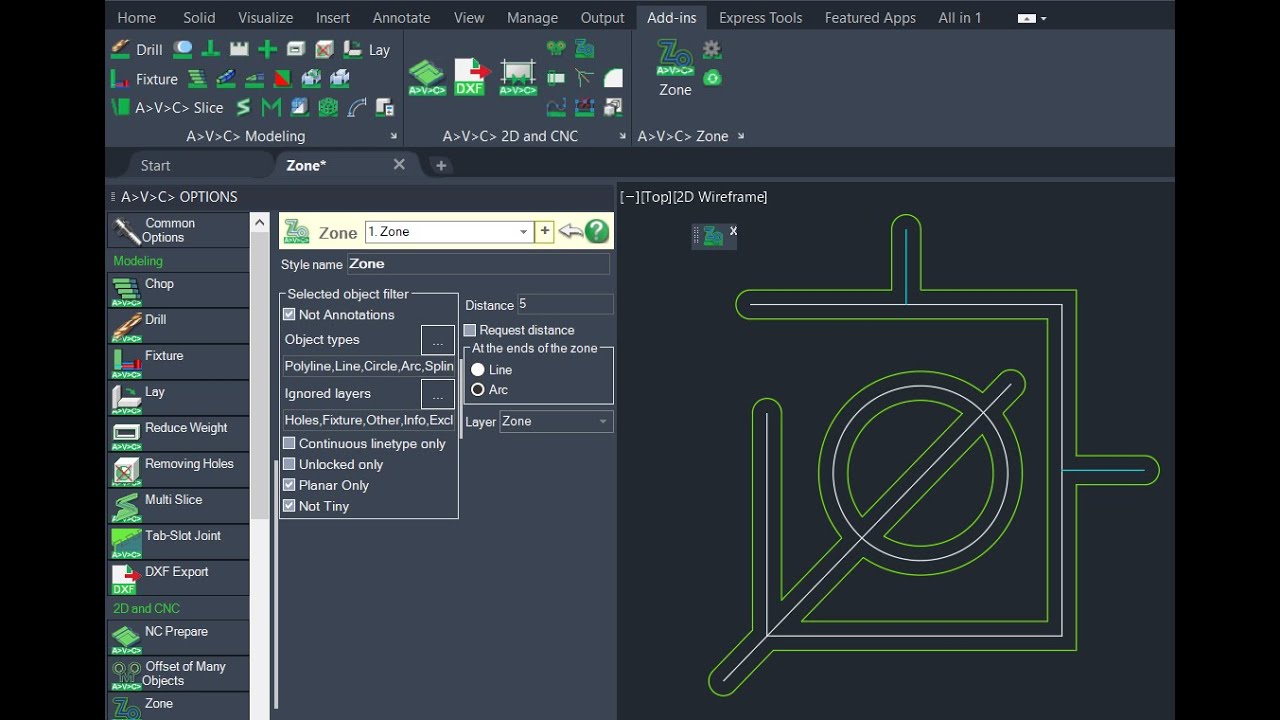This screenshot has width=1280, height=720.
Task: Expand the A>V>C> Zone panel launcher arrow
Action: coord(741,136)
